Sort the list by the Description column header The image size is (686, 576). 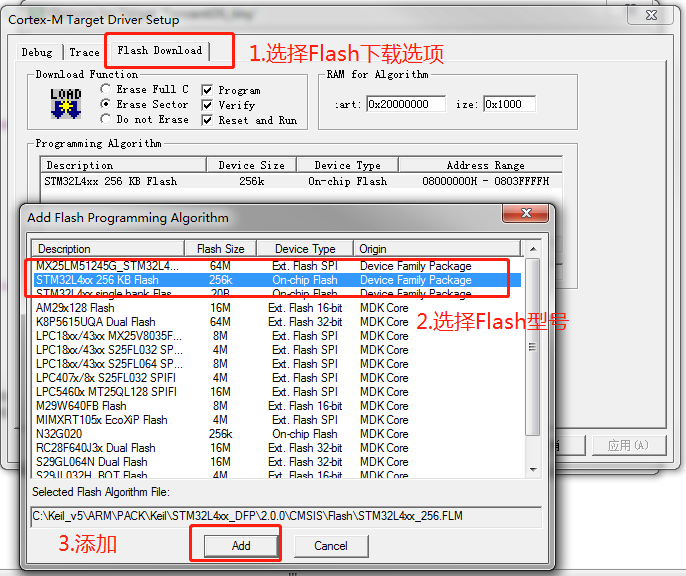[108, 249]
